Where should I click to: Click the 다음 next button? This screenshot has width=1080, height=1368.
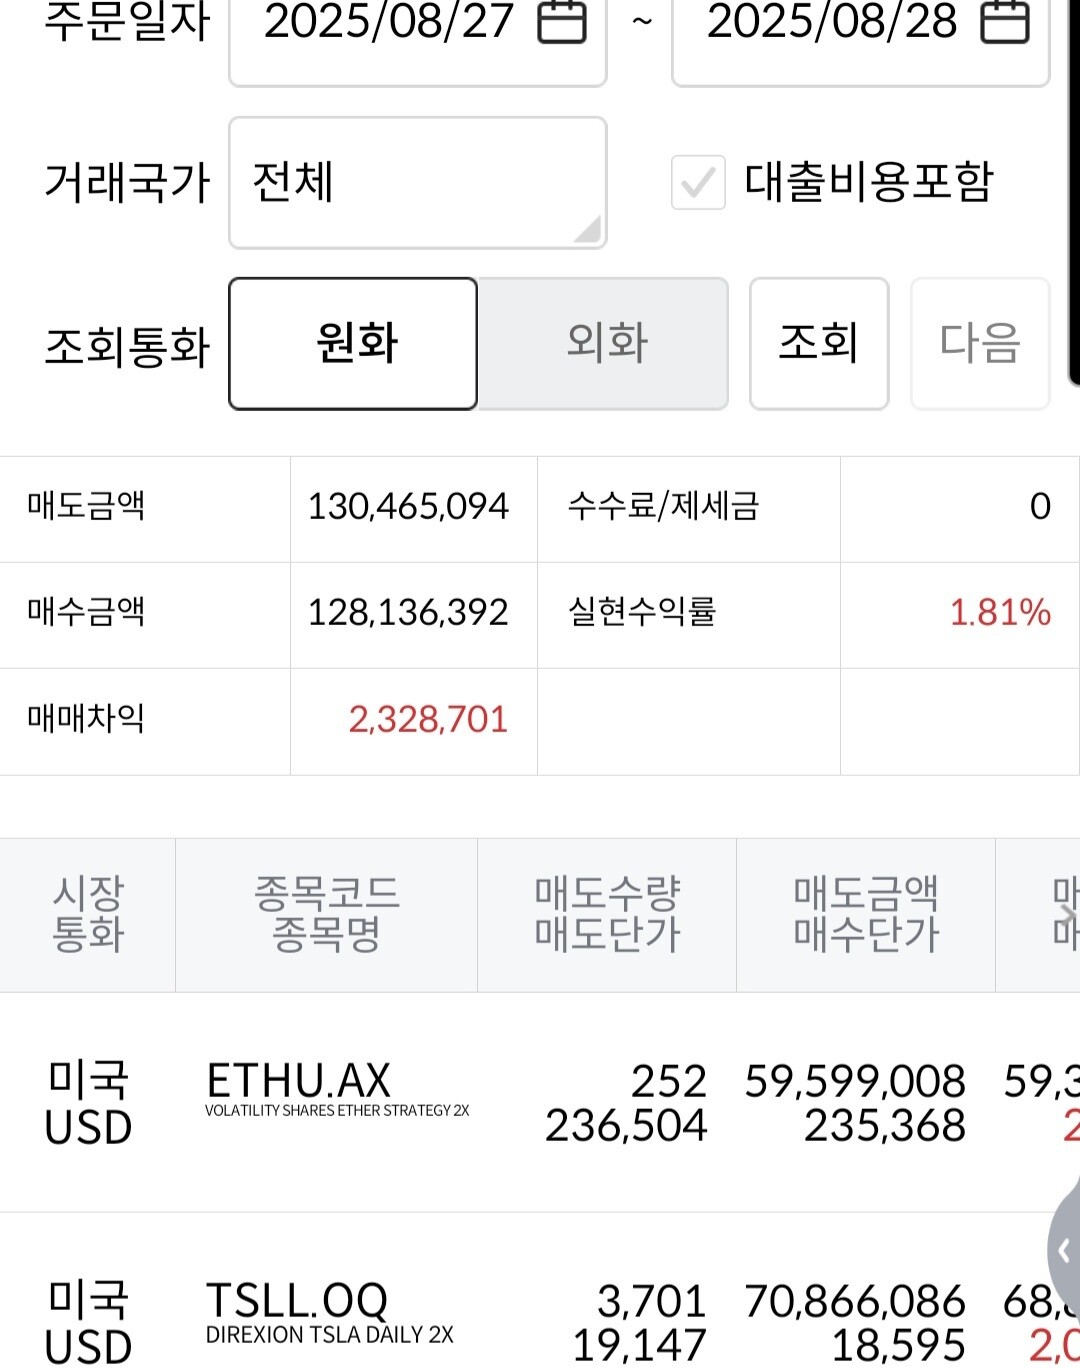pyautogui.click(x=979, y=343)
